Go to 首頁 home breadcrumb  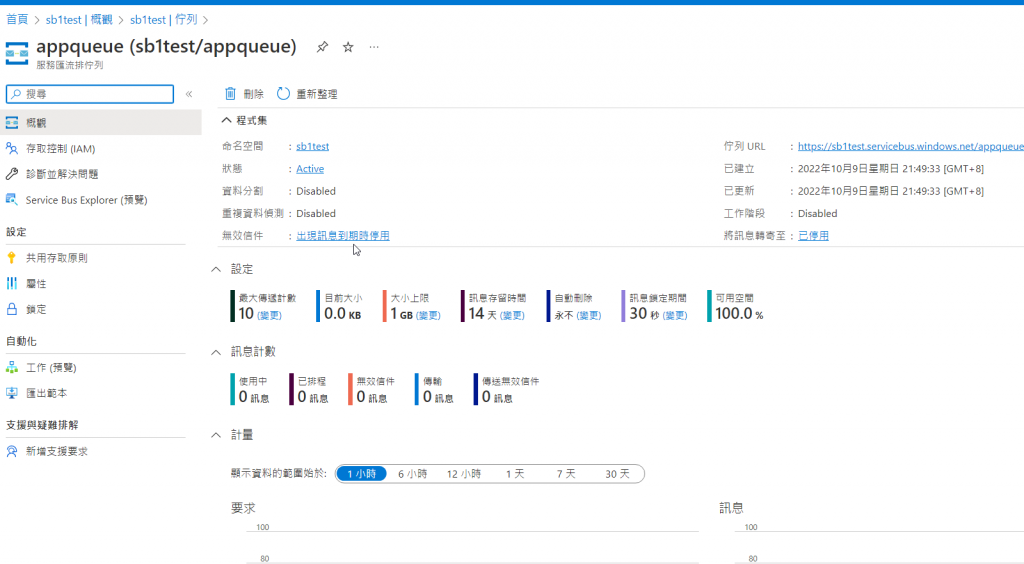click(x=17, y=20)
